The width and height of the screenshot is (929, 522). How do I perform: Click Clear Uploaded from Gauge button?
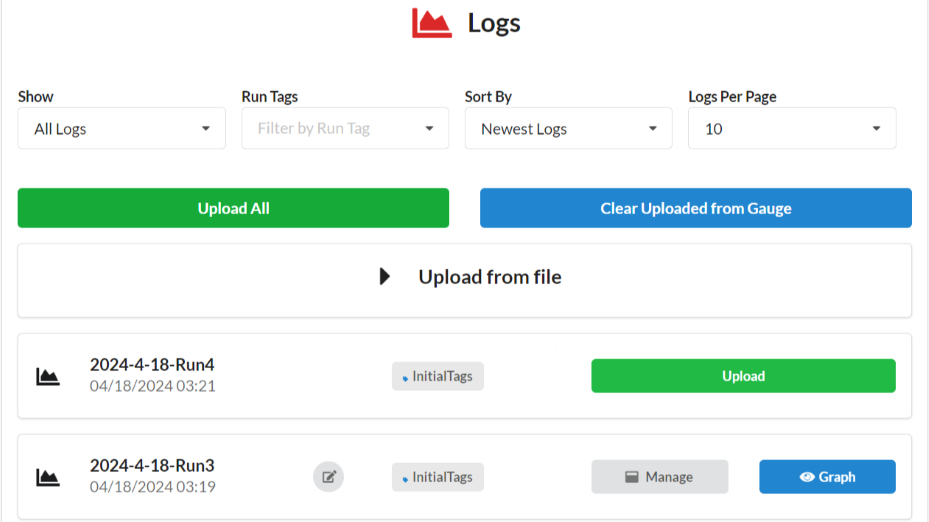click(696, 208)
